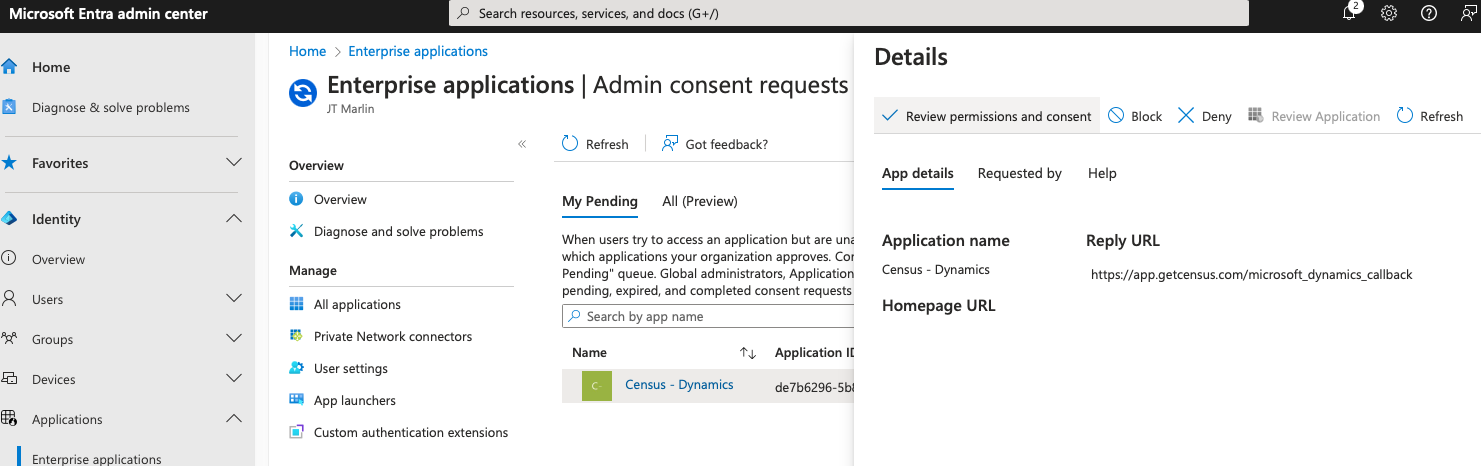
Task: Click the Census - Dynamics app thumbnail icon
Action: [x=597, y=386]
